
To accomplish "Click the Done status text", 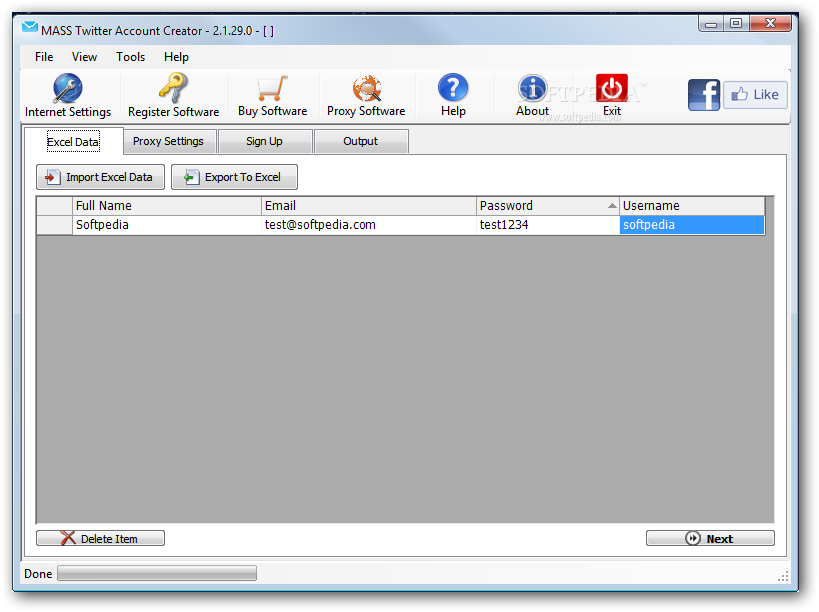I will pos(38,574).
